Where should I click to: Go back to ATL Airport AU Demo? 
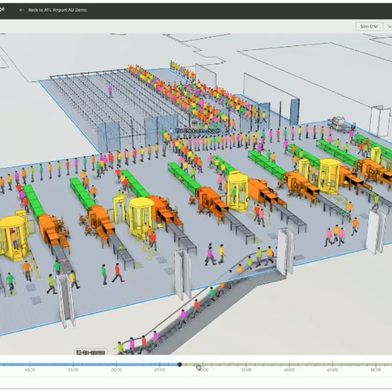pos(57,10)
